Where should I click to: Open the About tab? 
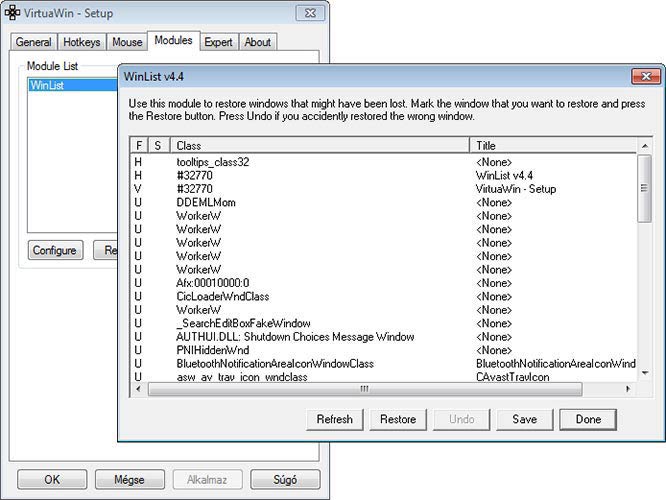[257, 42]
